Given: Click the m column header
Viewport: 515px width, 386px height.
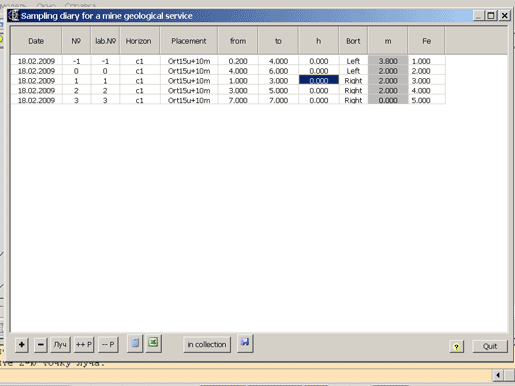Looking at the screenshot, I should coord(388,41).
